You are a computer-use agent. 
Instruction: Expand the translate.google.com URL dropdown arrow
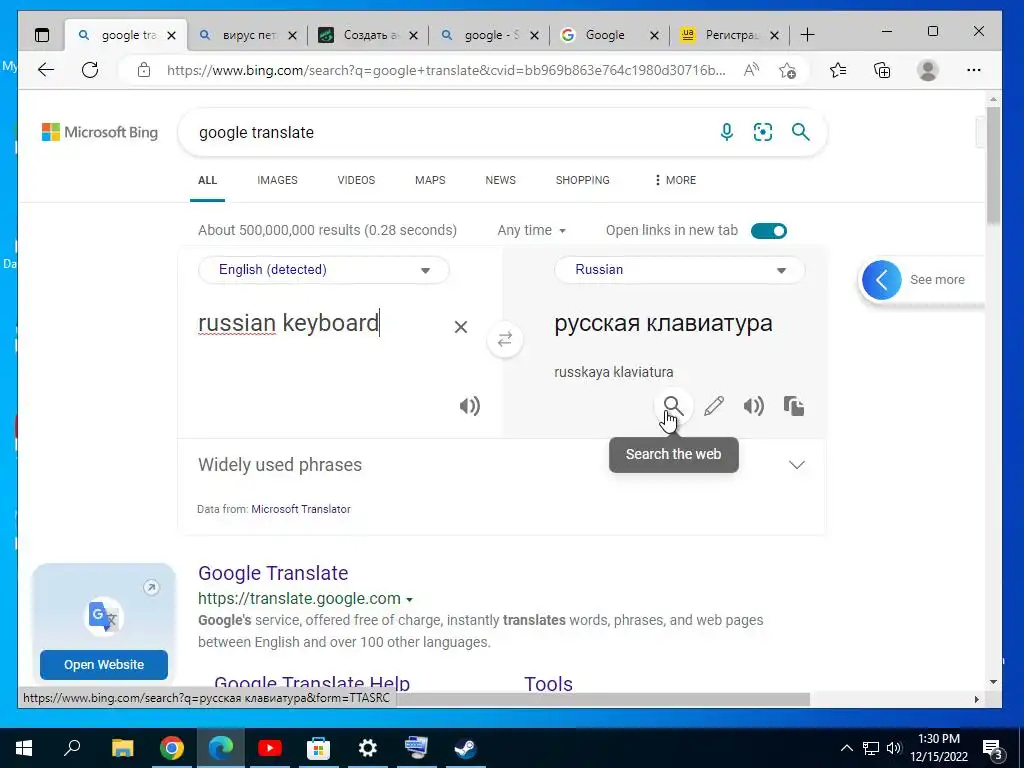pyautogui.click(x=409, y=600)
